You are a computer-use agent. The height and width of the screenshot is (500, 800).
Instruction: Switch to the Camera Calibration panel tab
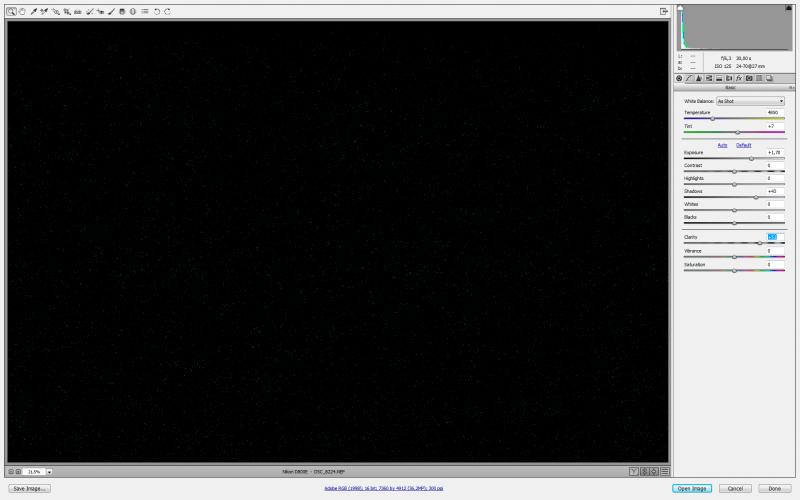tap(749, 78)
